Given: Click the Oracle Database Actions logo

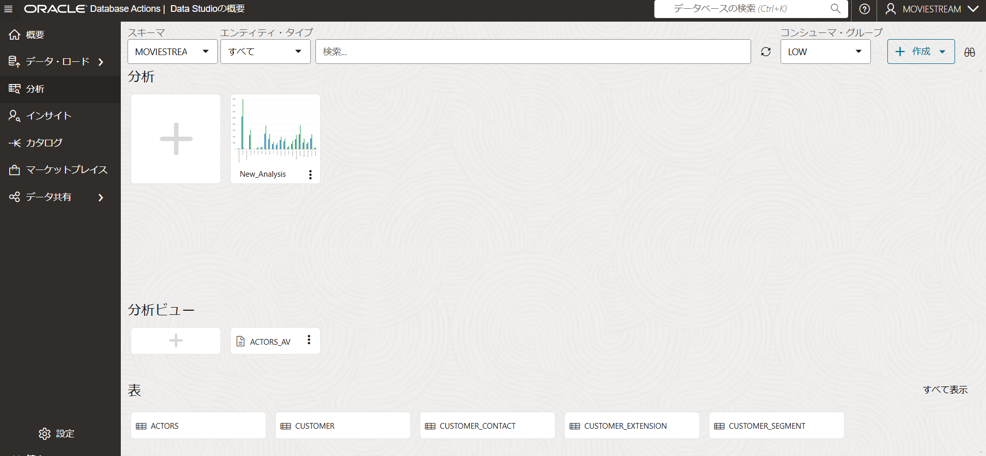Looking at the screenshot, I should click(92, 9).
